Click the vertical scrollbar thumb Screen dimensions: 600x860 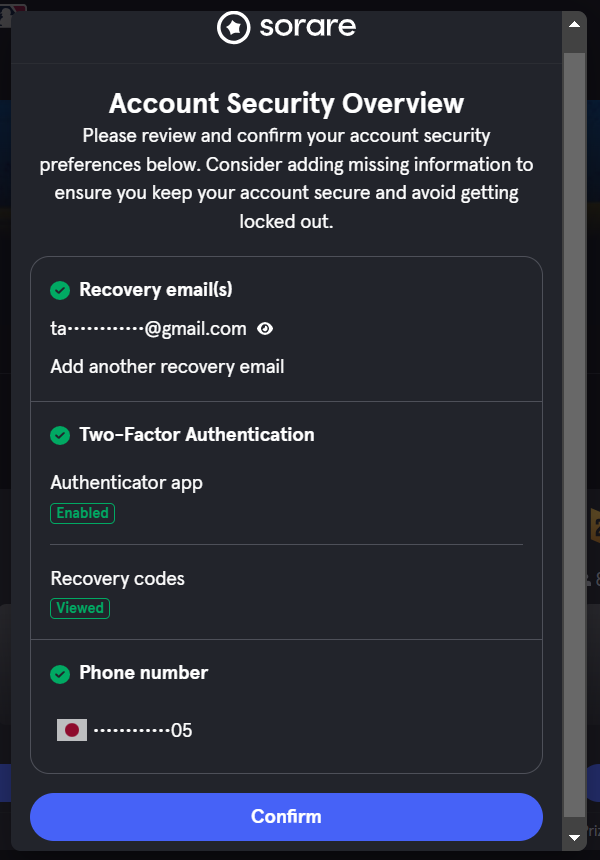tap(574, 435)
